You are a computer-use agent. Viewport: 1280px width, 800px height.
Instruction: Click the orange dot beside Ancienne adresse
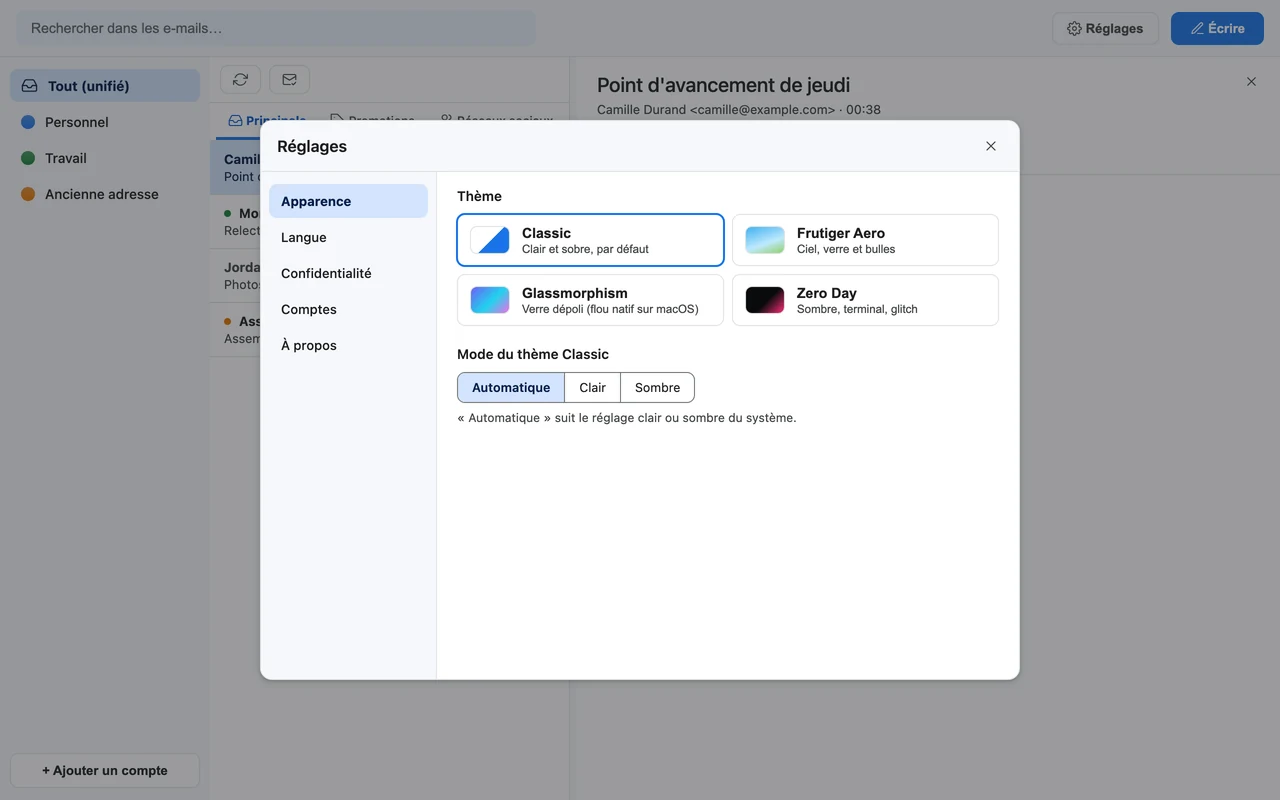(x=28, y=194)
